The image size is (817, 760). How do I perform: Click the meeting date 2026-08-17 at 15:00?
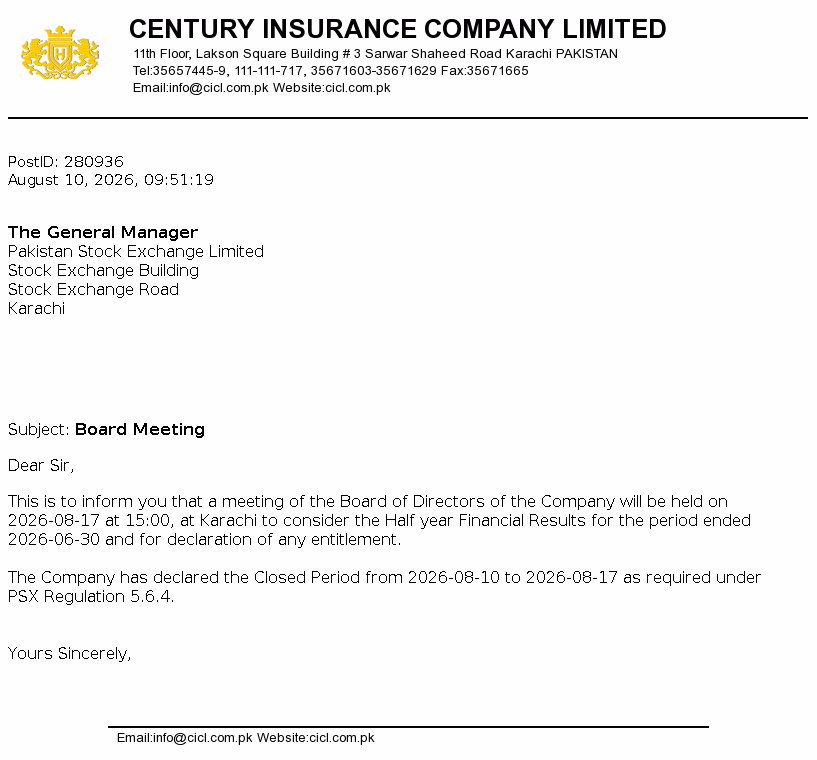click(89, 520)
